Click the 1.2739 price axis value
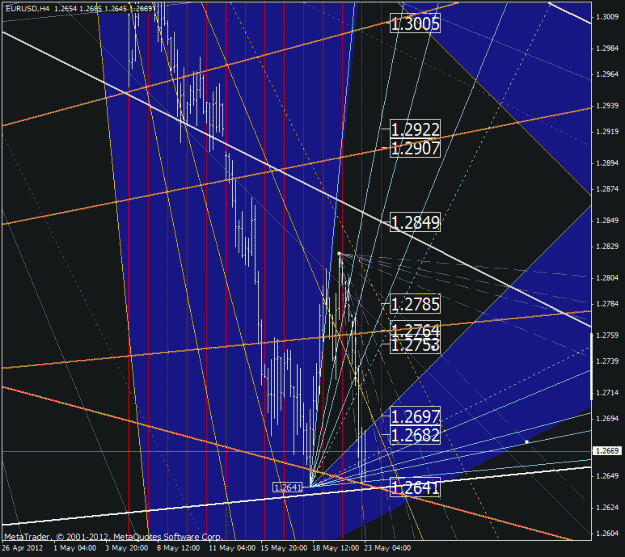Screen dimensions: 625x557 point(607,361)
